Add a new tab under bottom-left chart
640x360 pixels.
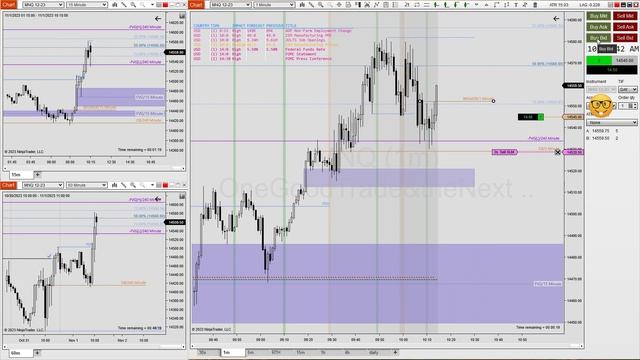38,353
